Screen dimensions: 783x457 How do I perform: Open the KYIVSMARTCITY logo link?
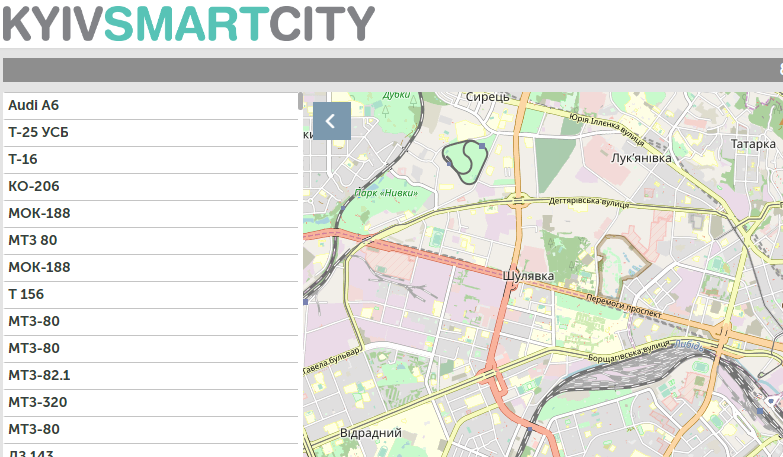click(189, 23)
